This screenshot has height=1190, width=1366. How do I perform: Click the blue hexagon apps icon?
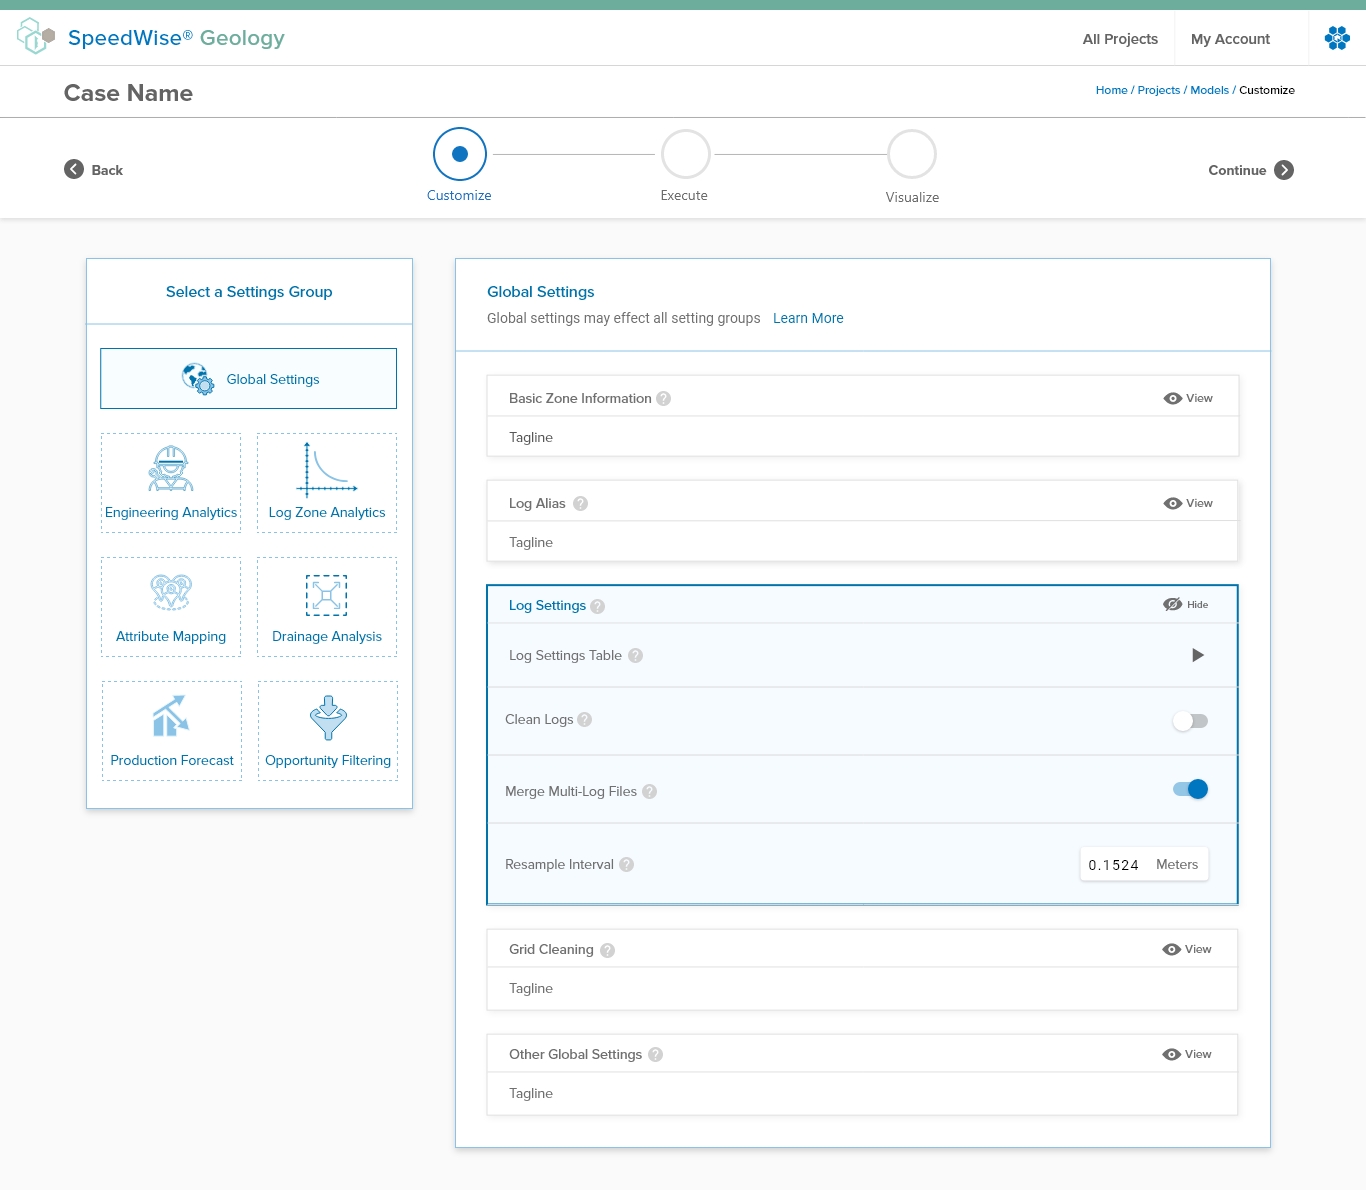coord(1337,39)
